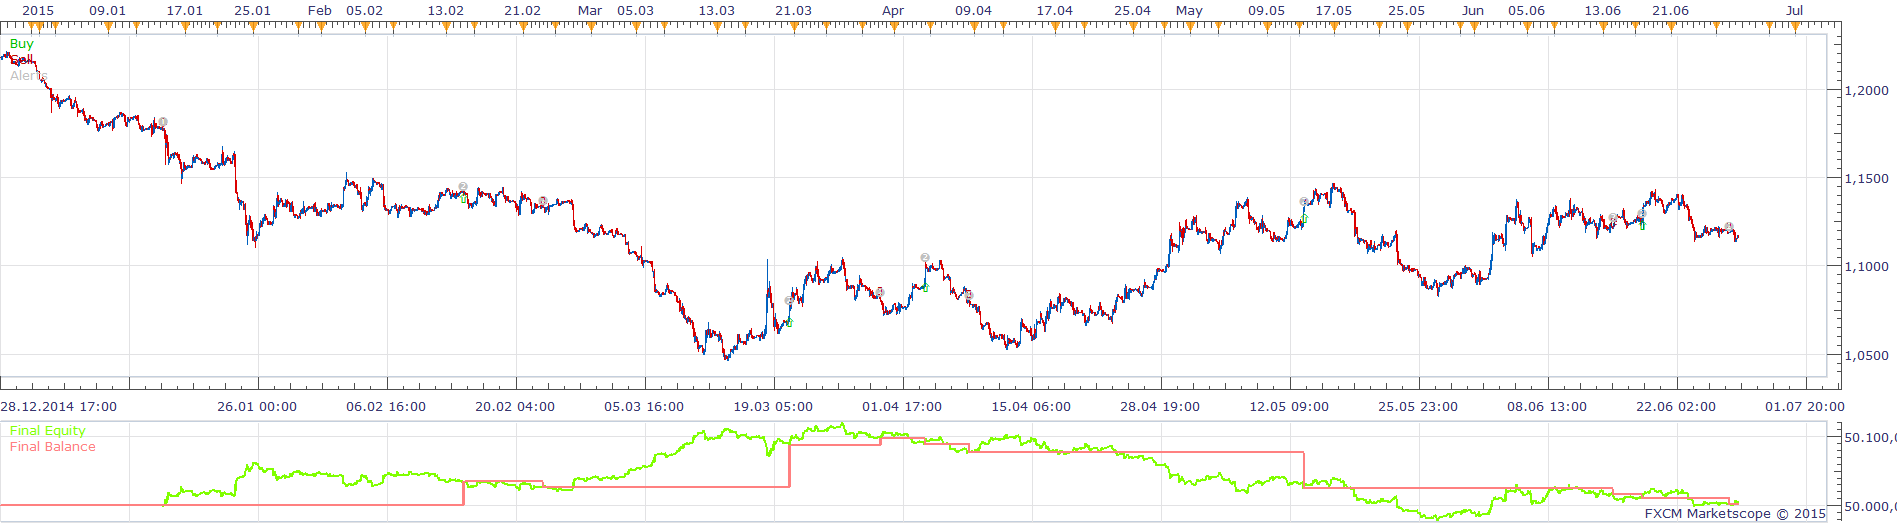The width and height of the screenshot is (1899, 523).
Task: Select the Final Equity legend label
Action: tap(48, 431)
